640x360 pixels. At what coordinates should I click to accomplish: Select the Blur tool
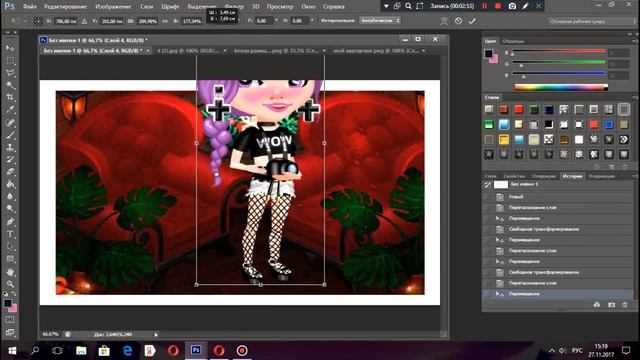pyautogui.click(x=10, y=196)
